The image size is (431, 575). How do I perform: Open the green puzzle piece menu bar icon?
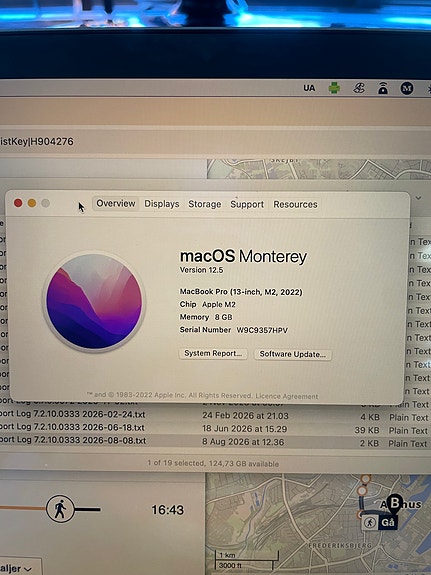click(334, 88)
